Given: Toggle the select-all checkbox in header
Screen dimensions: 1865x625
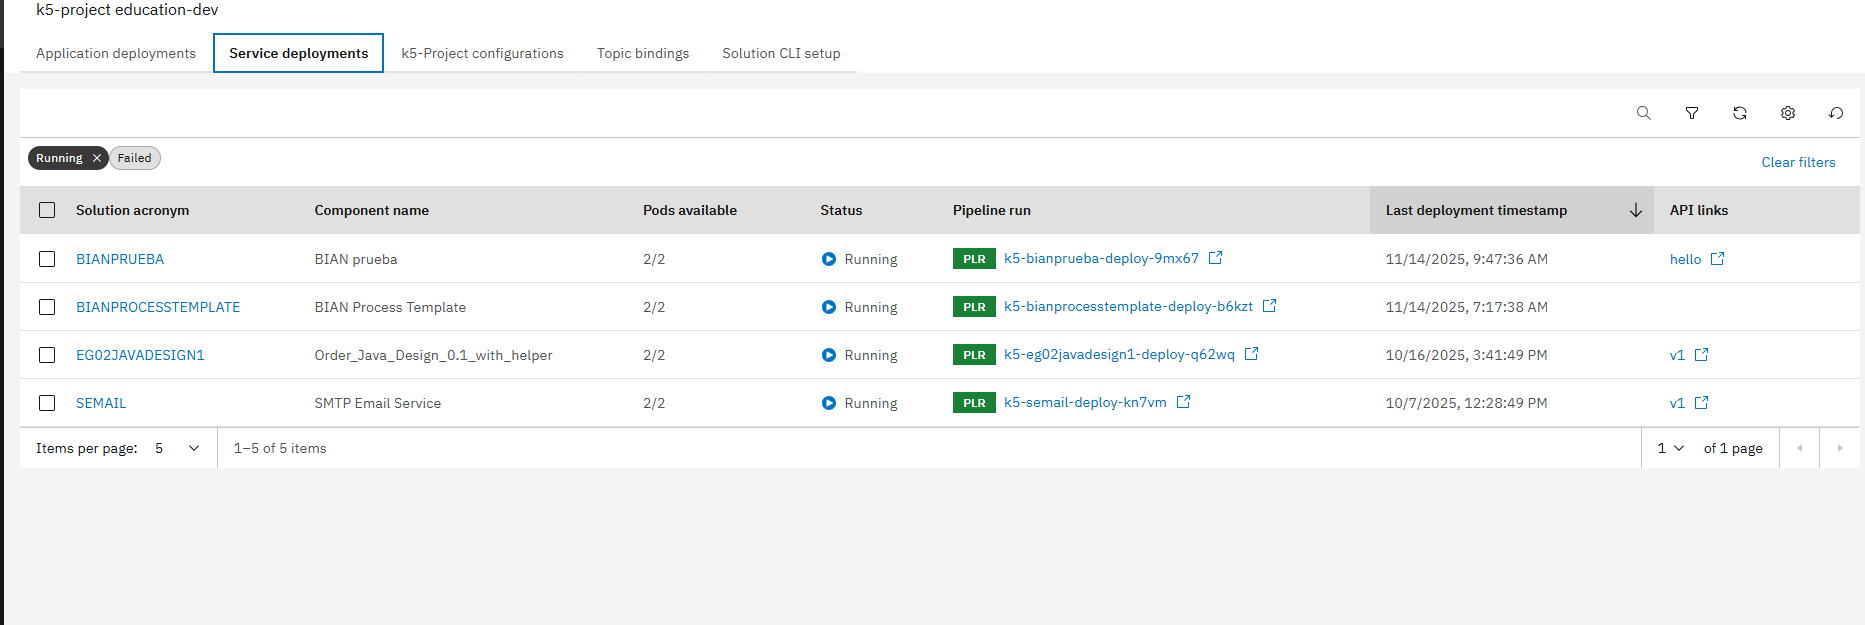Looking at the screenshot, I should [x=47, y=210].
